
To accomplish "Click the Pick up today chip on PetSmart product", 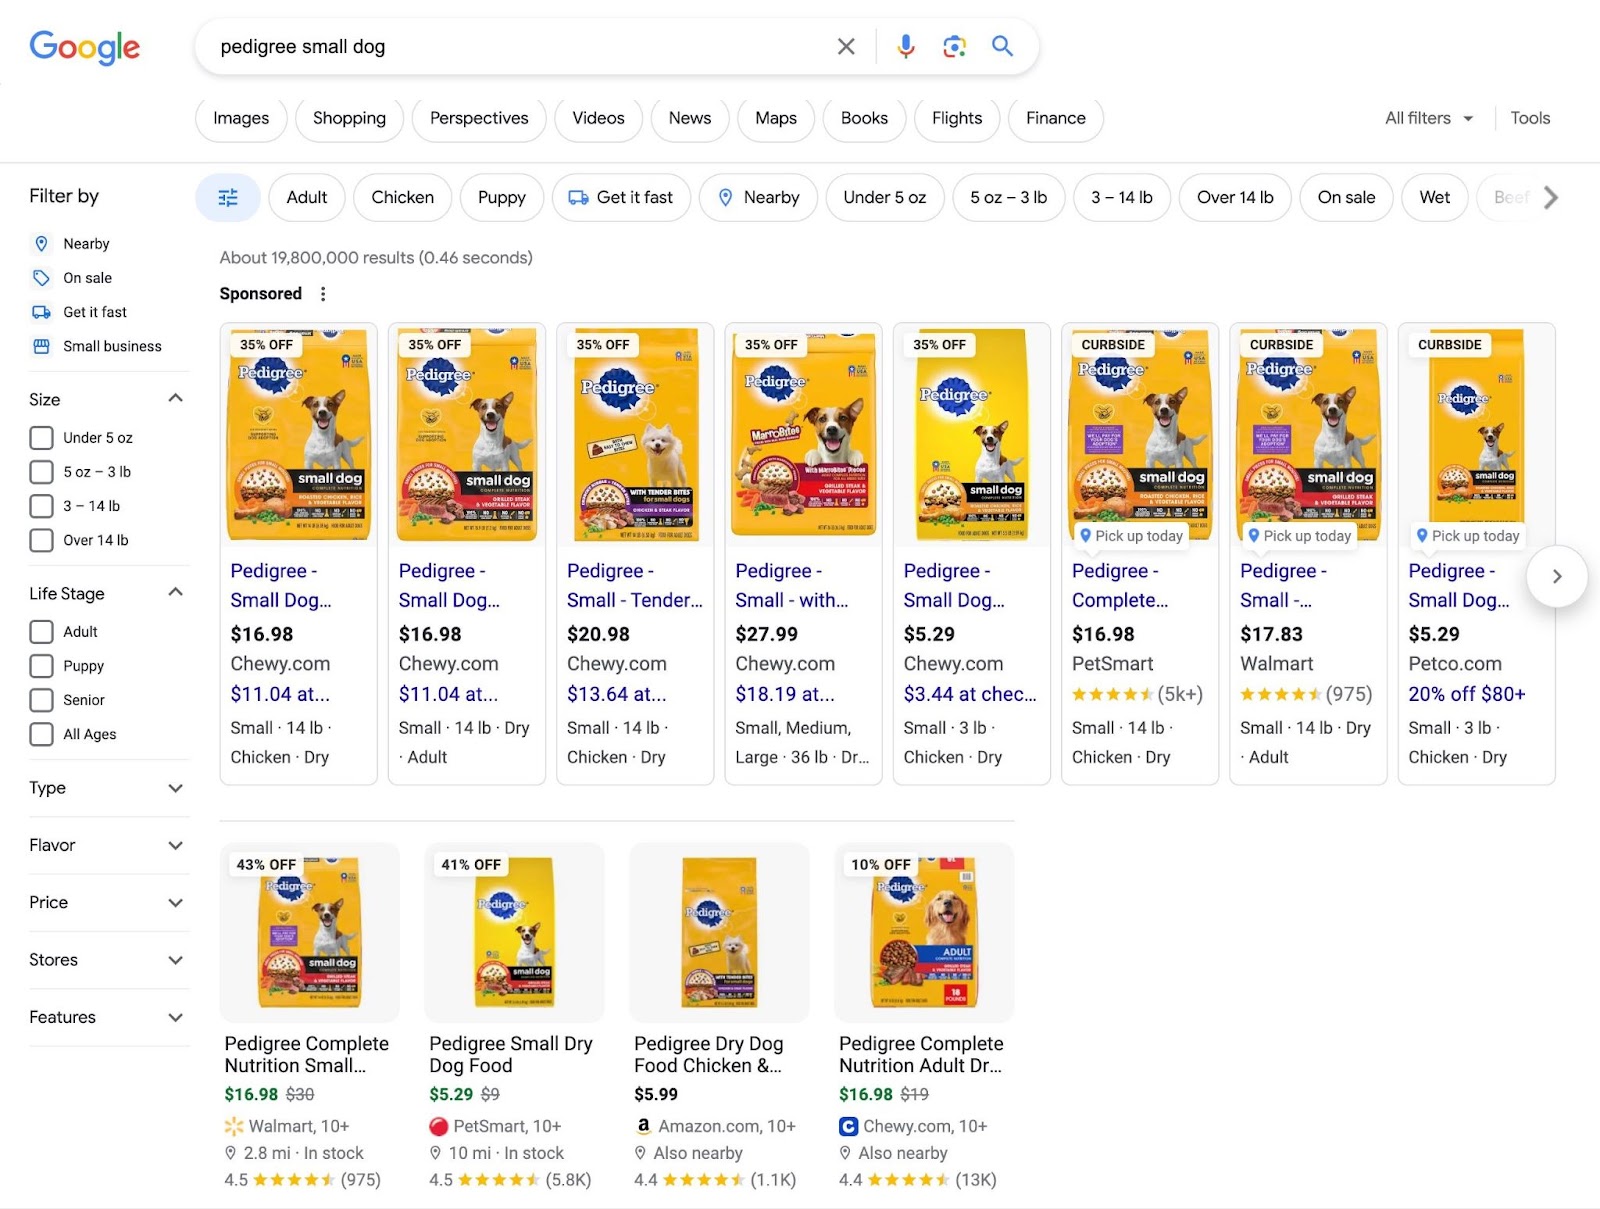I will click(x=1131, y=536).
